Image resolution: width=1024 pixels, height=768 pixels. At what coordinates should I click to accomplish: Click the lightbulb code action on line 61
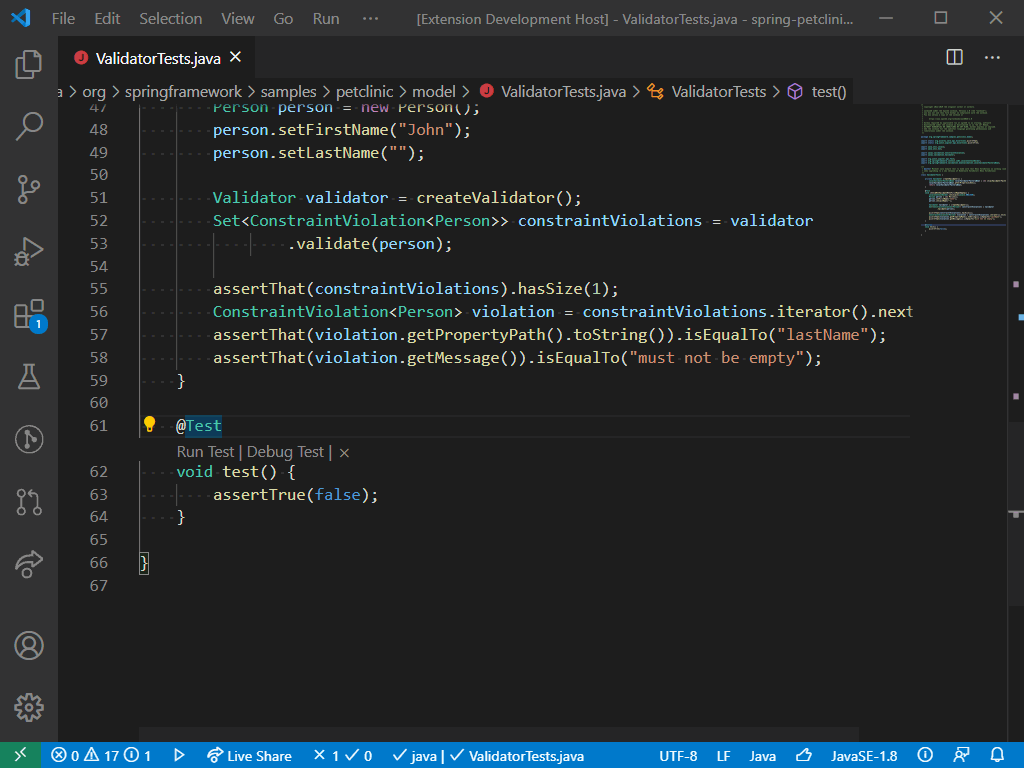tap(150, 424)
